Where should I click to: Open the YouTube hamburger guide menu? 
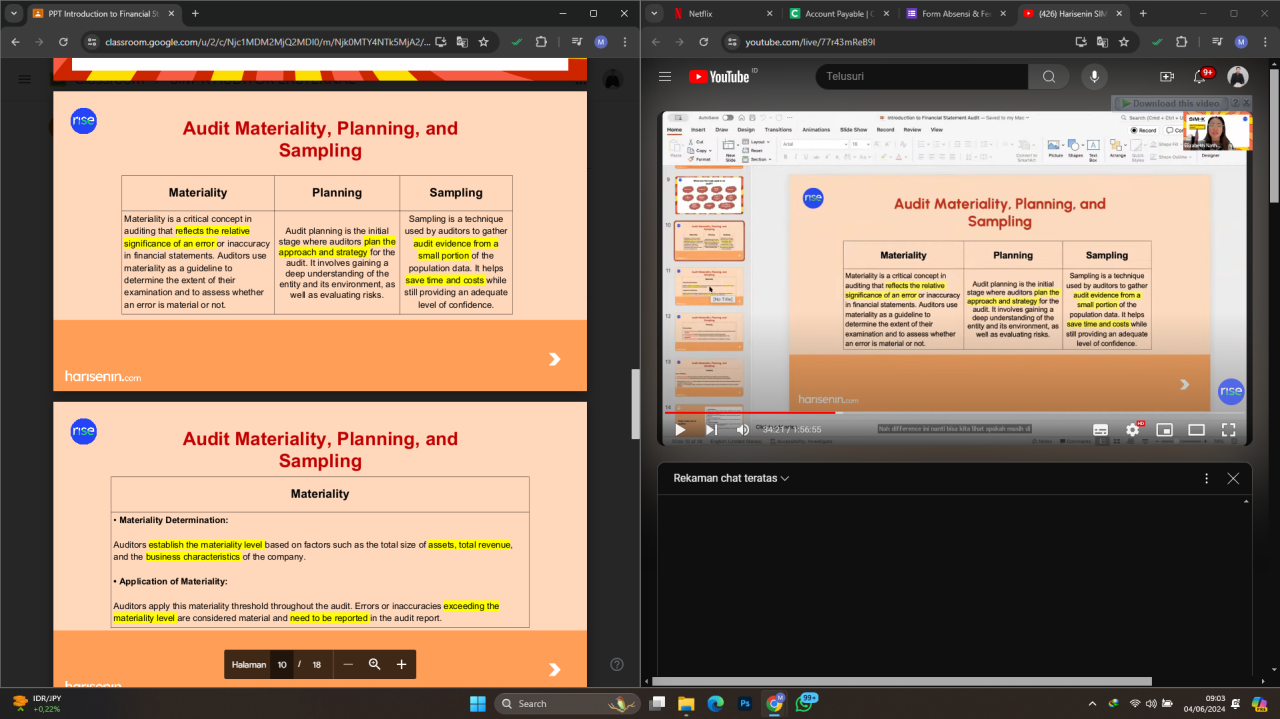[x=665, y=77]
